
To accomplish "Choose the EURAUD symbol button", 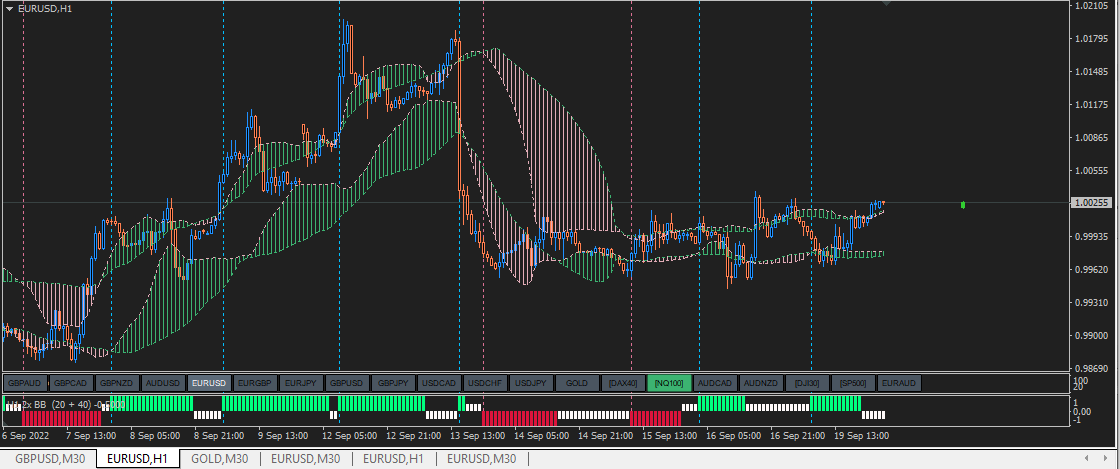I will 899,383.
